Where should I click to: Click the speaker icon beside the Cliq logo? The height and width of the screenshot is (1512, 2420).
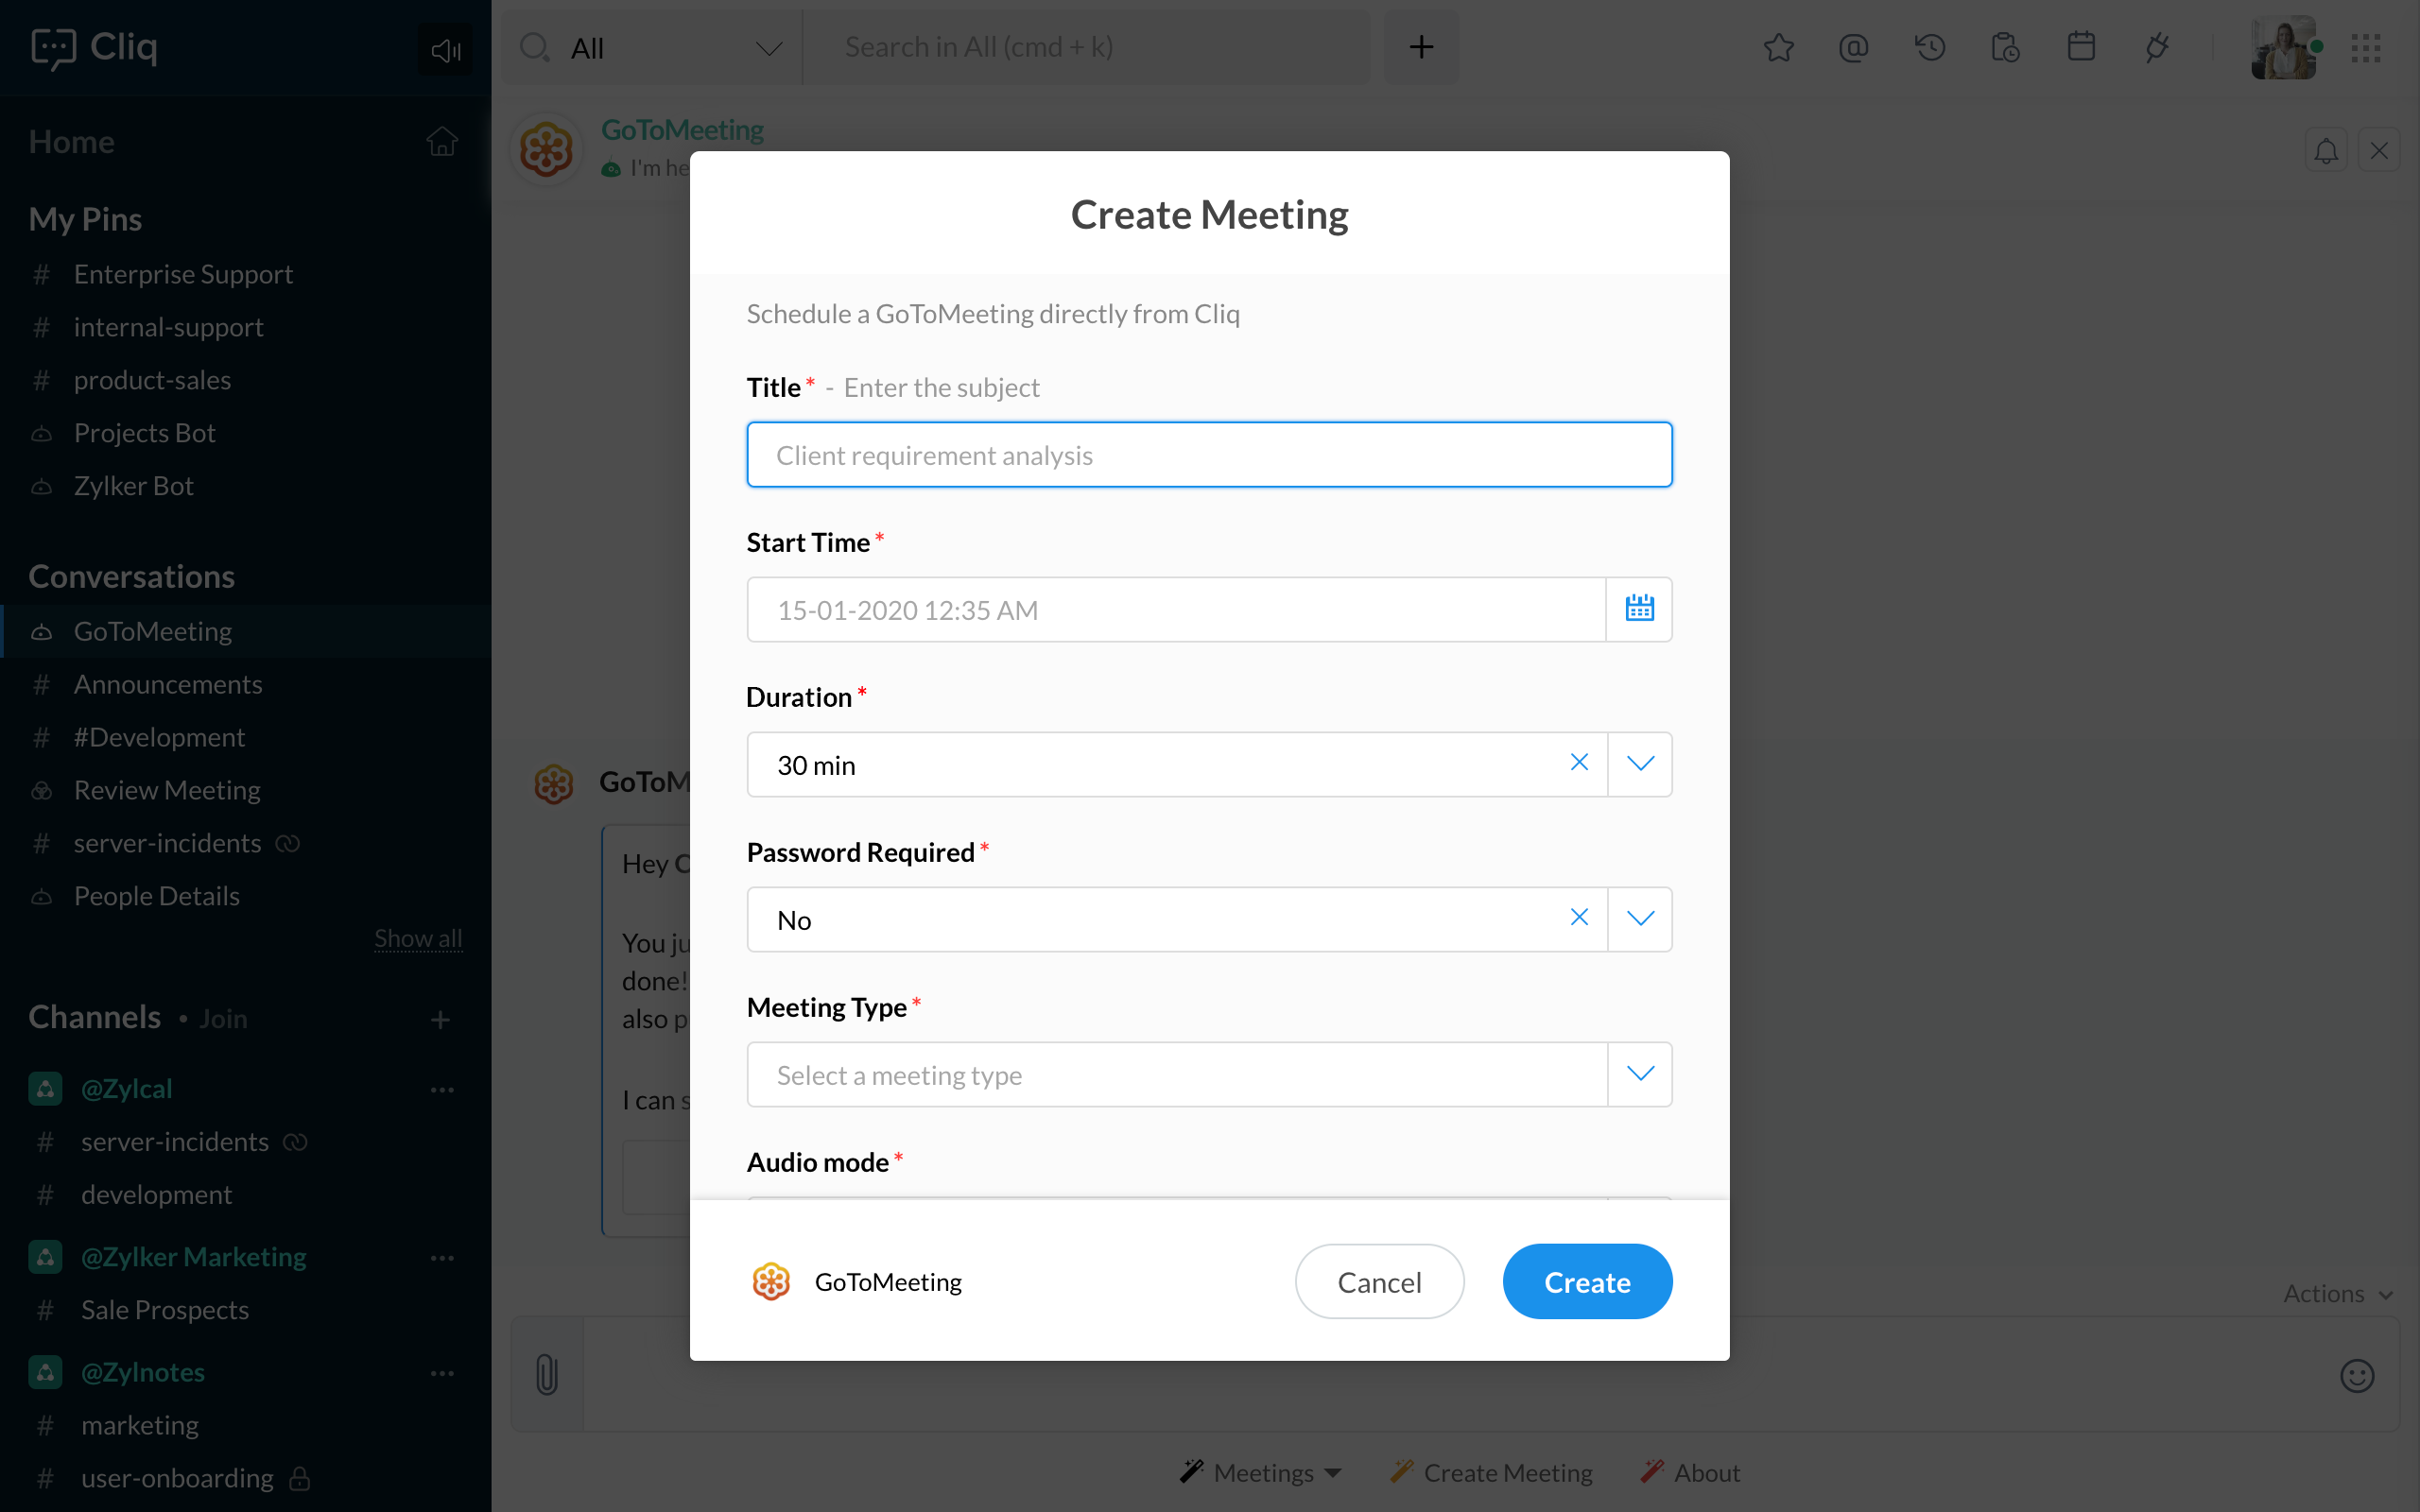coord(445,49)
